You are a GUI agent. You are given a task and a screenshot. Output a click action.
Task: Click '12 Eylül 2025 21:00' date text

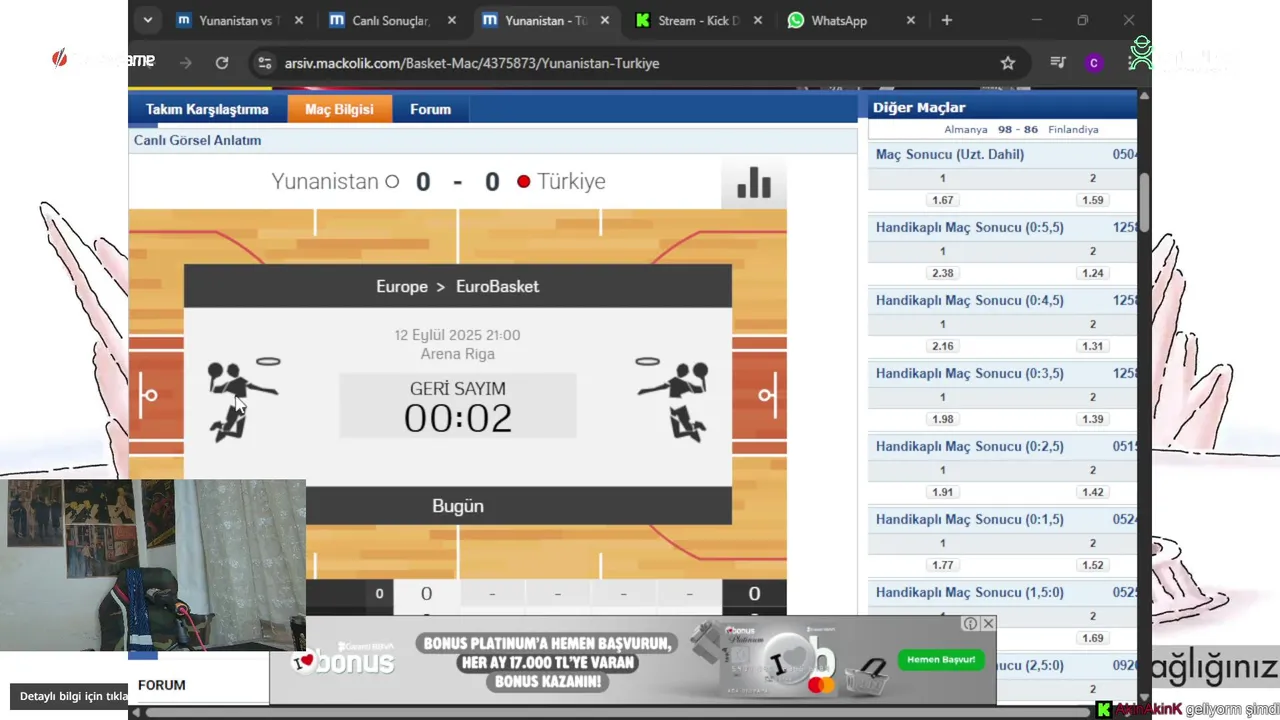pos(457,335)
